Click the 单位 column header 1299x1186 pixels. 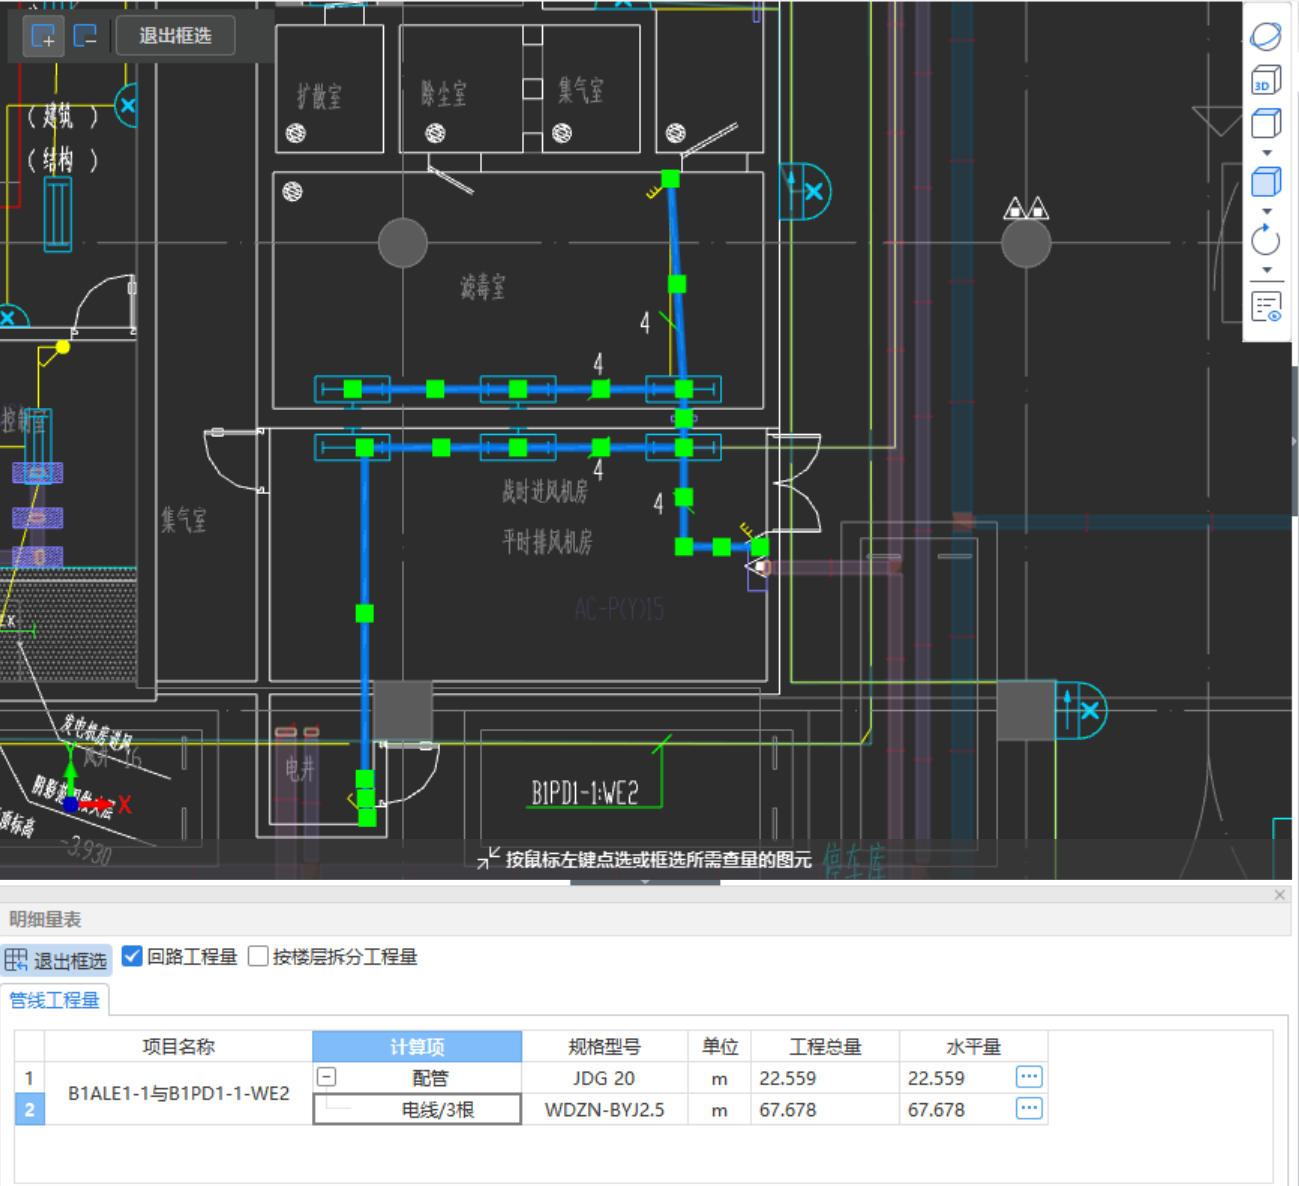click(x=720, y=1046)
